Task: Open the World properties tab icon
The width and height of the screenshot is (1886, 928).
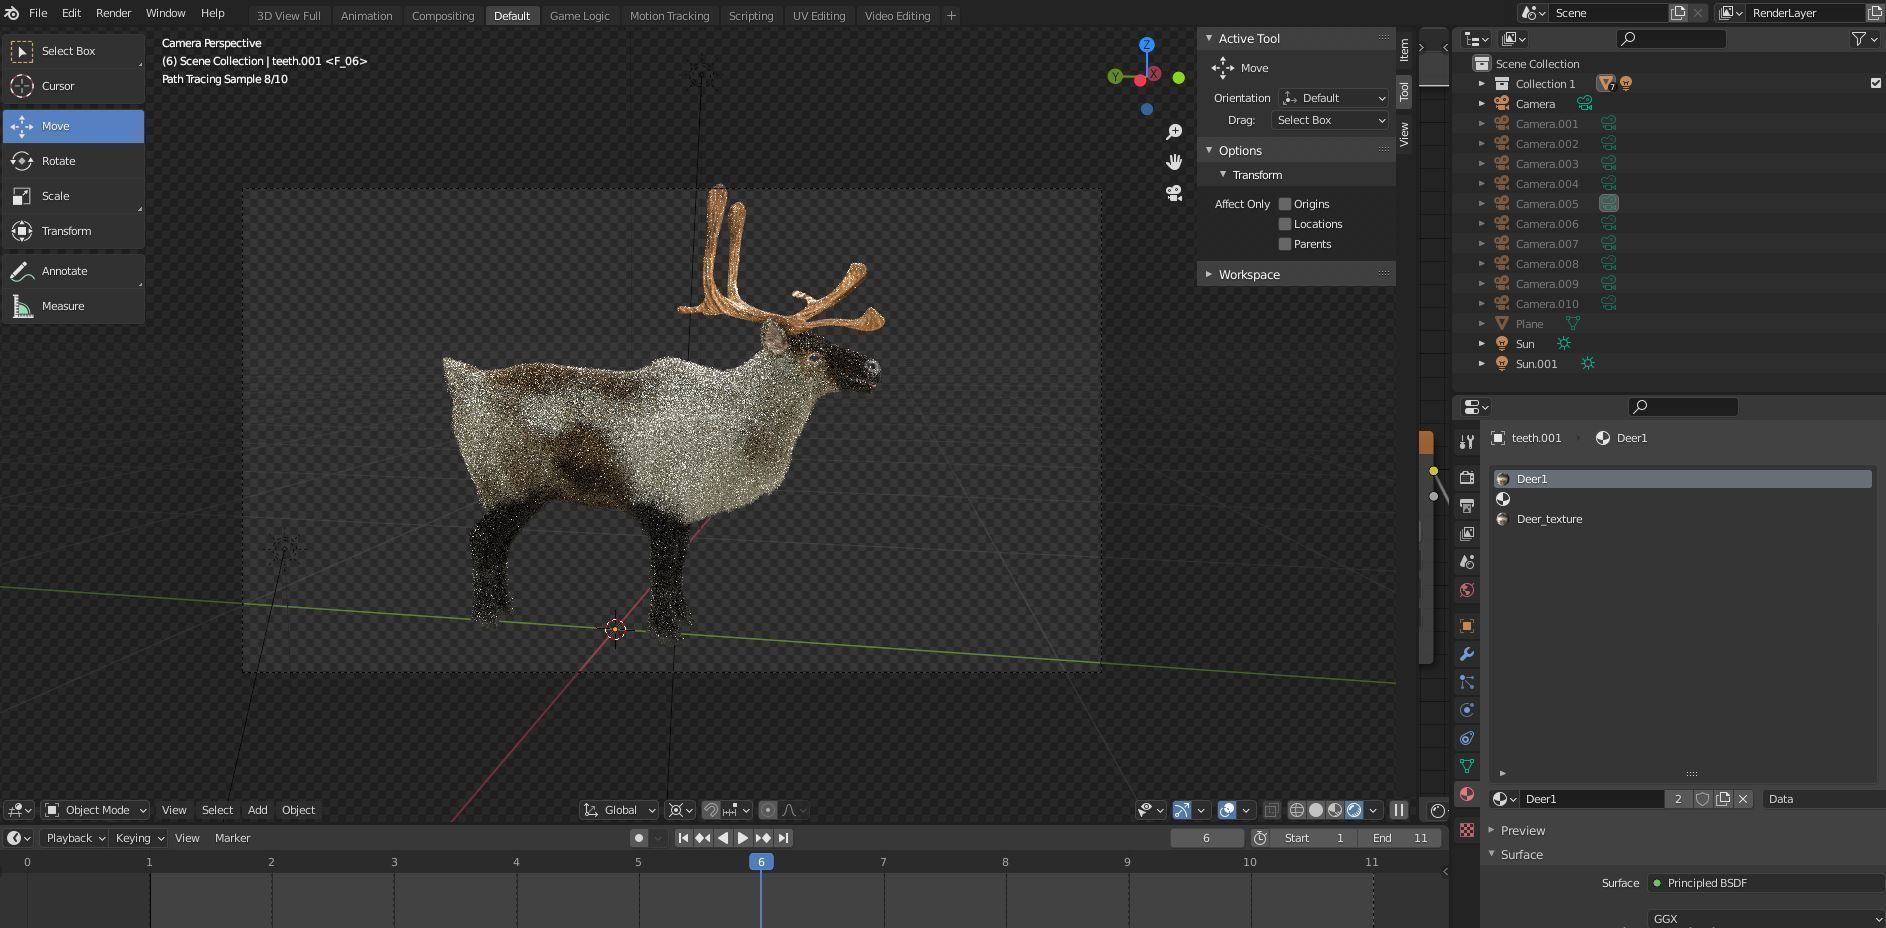Action: coord(1467,590)
